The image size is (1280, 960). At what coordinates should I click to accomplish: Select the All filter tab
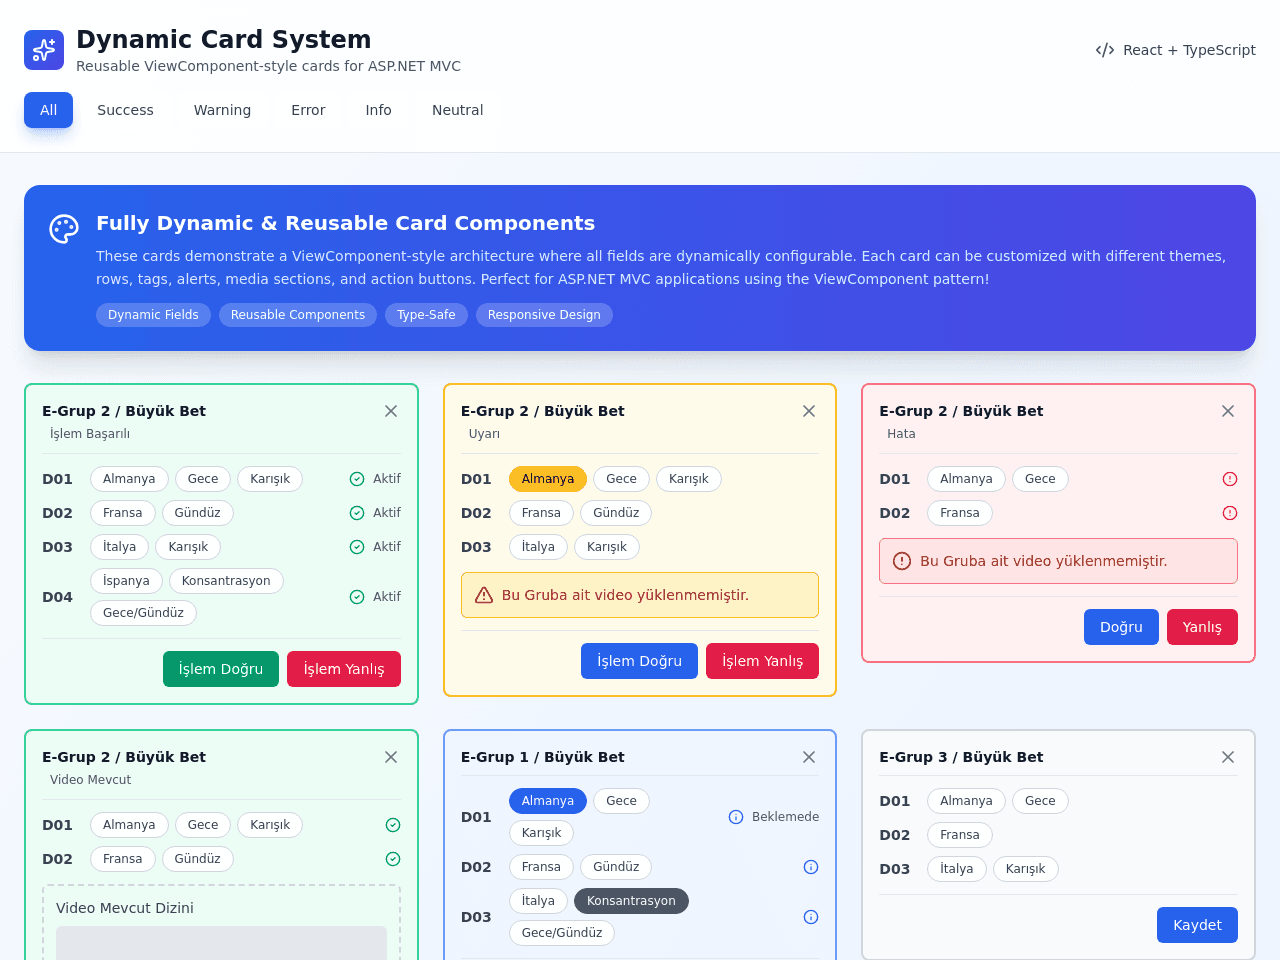click(48, 110)
